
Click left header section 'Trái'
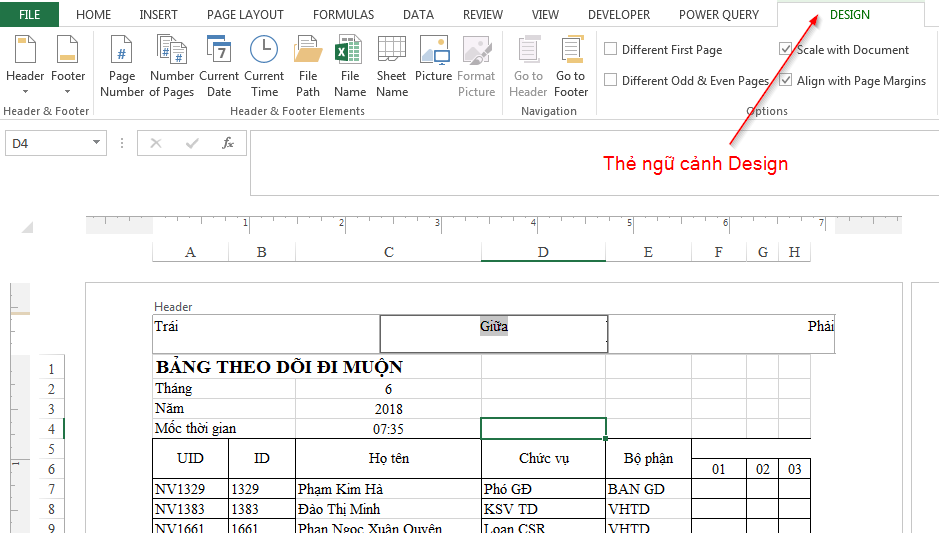click(266, 334)
